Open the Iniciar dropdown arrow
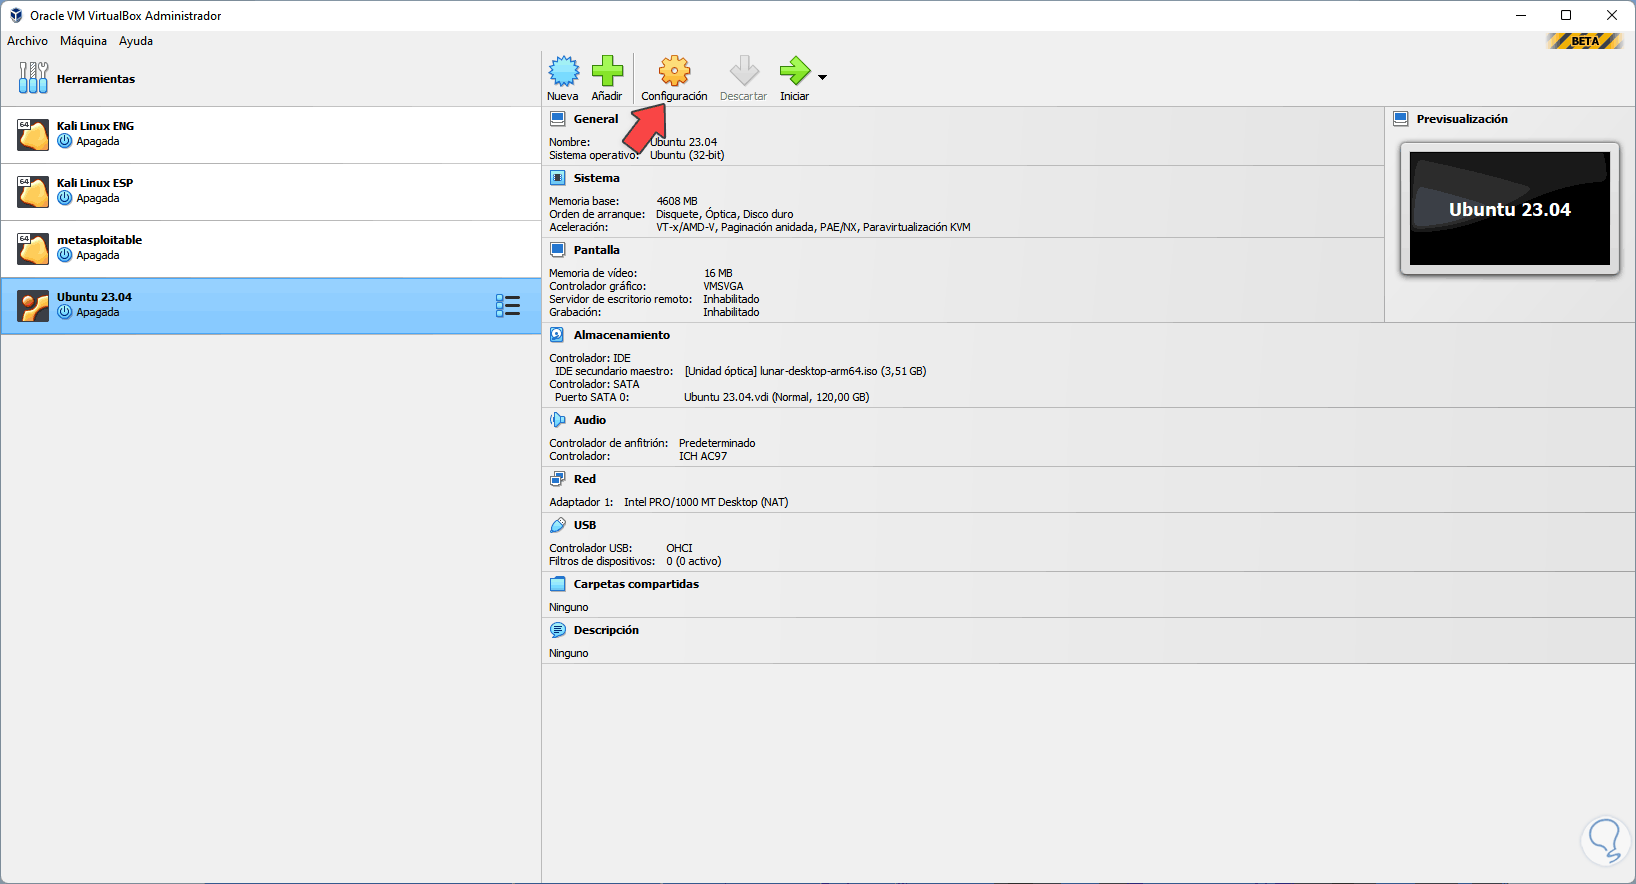This screenshot has width=1636, height=884. [x=822, y=77]
